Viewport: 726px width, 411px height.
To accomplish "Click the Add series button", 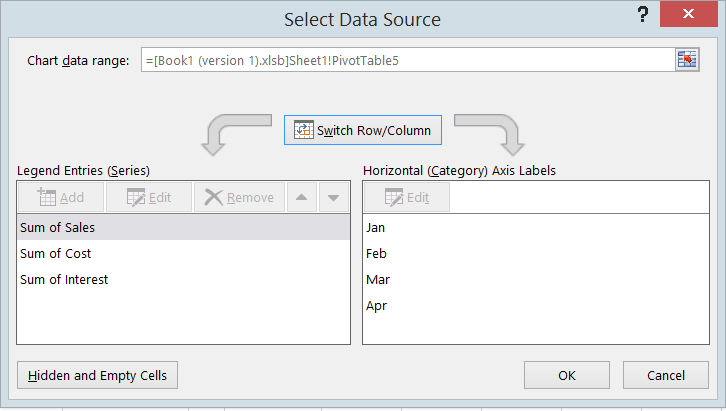I will tap(61, 198).
